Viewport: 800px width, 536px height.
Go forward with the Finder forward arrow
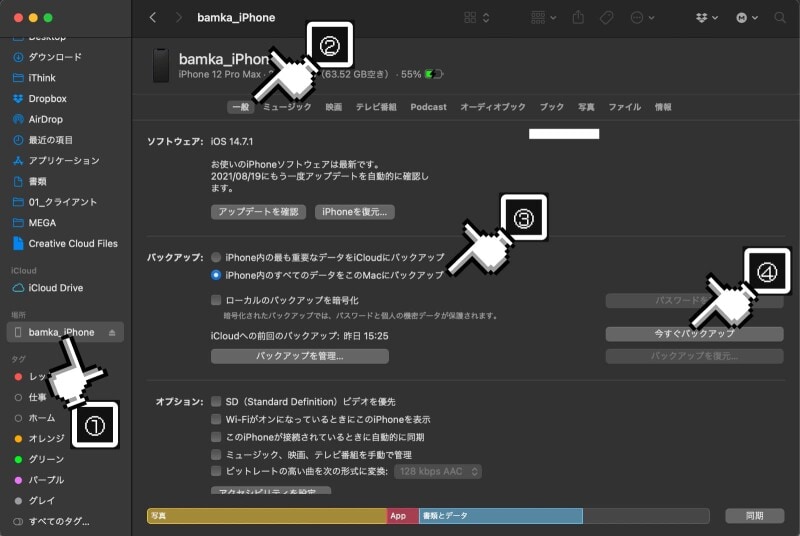tap(178, 17)
